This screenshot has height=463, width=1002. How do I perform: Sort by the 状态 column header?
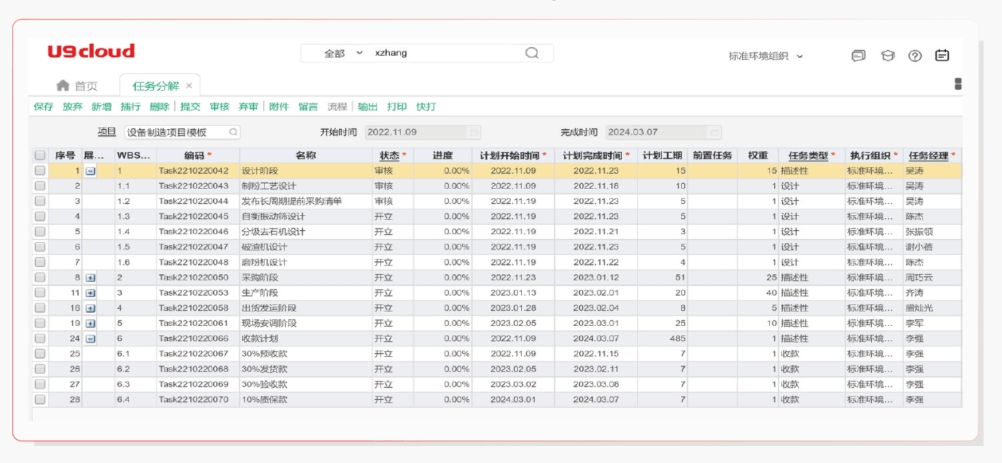point(393,155)
